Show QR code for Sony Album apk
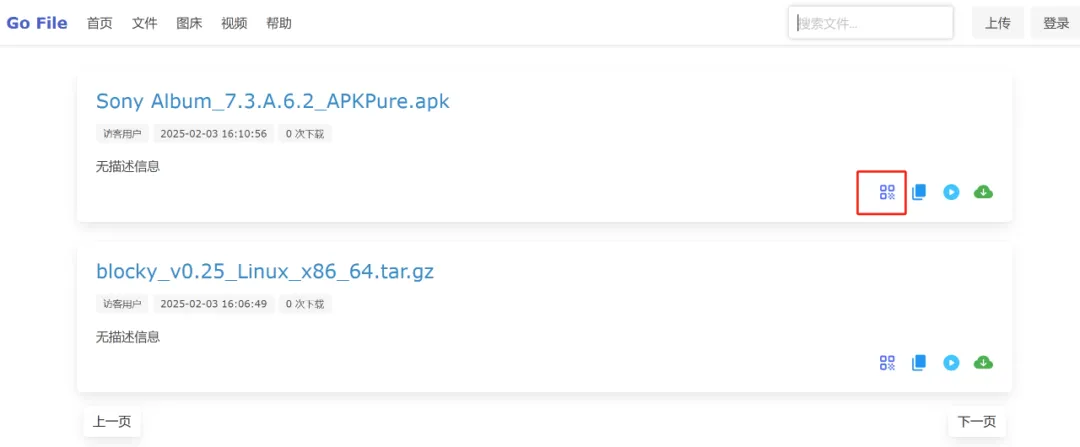Screen dimensions: 1080x447 click(x=887, y=192)
